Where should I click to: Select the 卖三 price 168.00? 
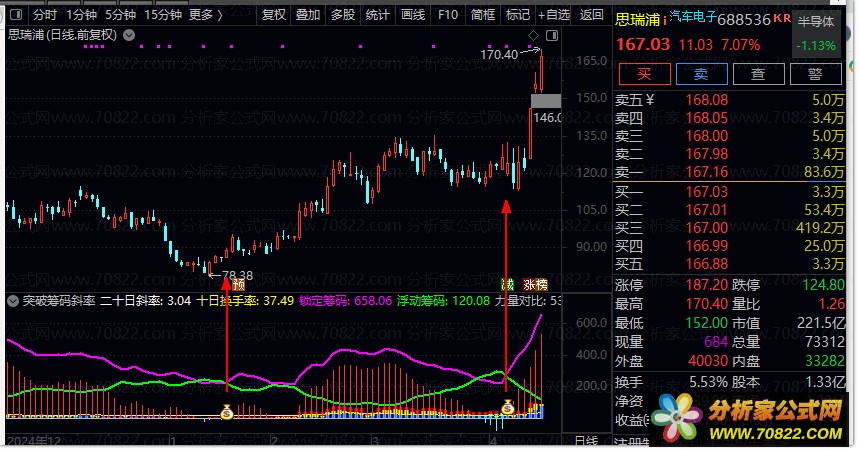click(707, 136)
